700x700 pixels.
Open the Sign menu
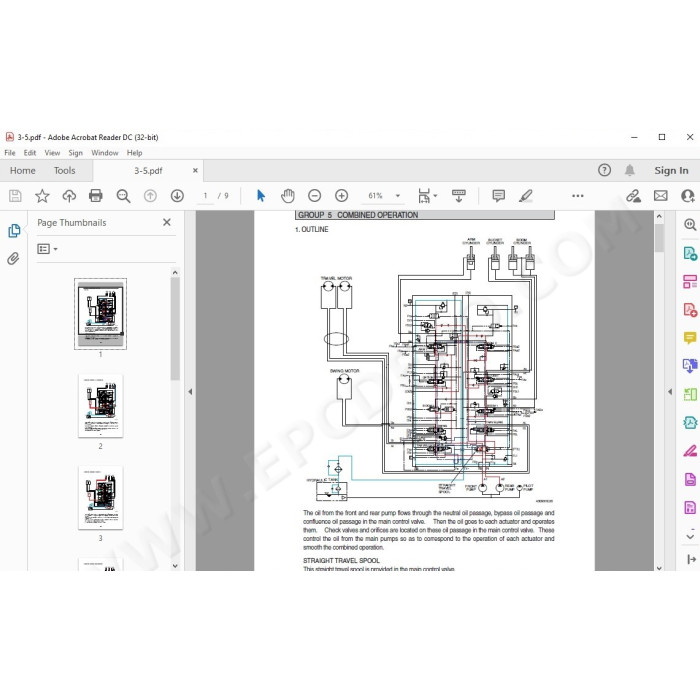click(75, 153)
